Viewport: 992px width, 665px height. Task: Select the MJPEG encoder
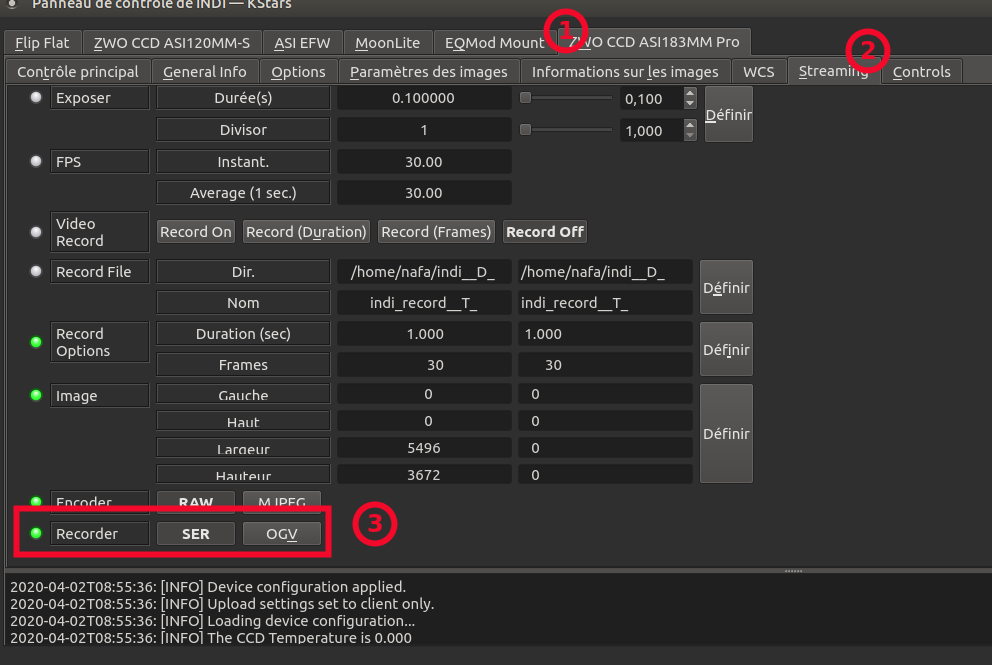click(x=282, y=502)
